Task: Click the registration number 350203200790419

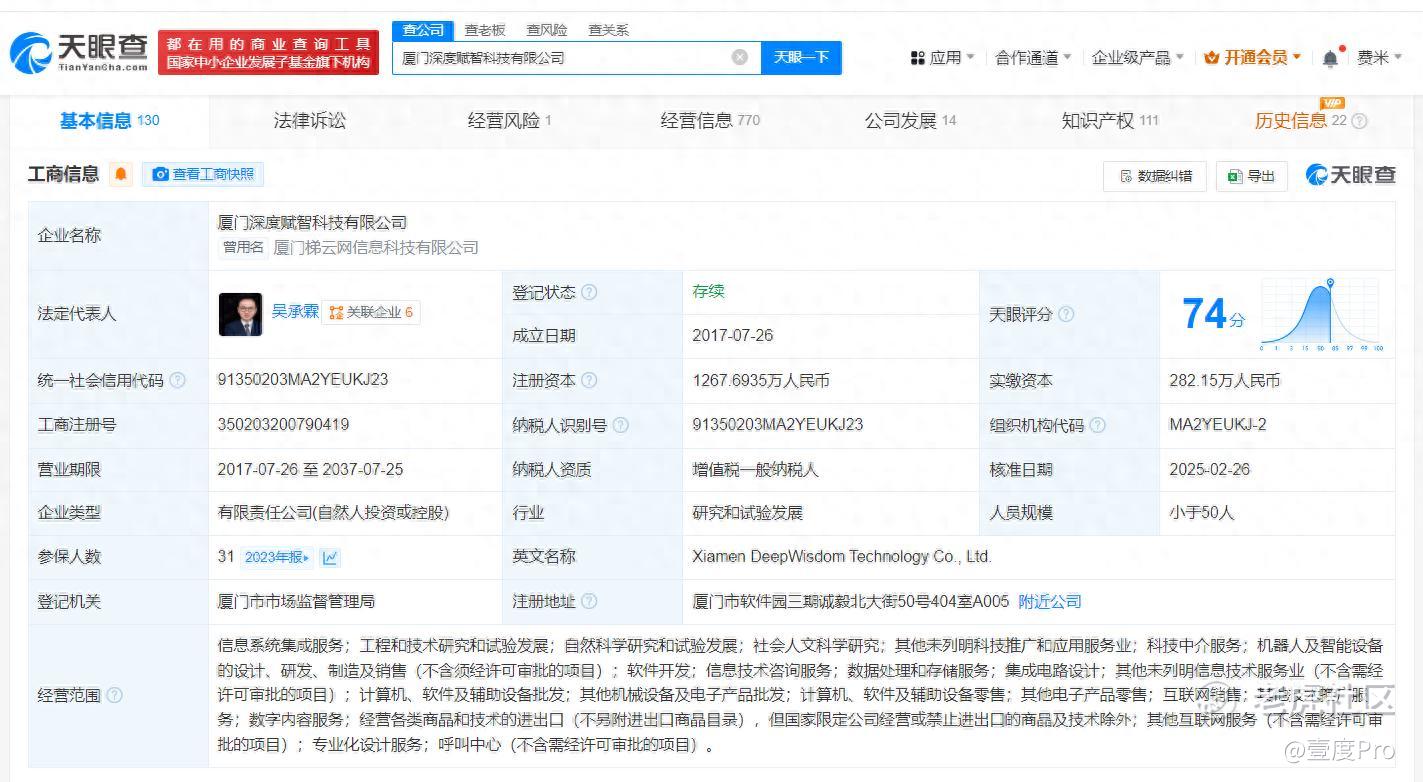Action: click(x=284, y=424)
